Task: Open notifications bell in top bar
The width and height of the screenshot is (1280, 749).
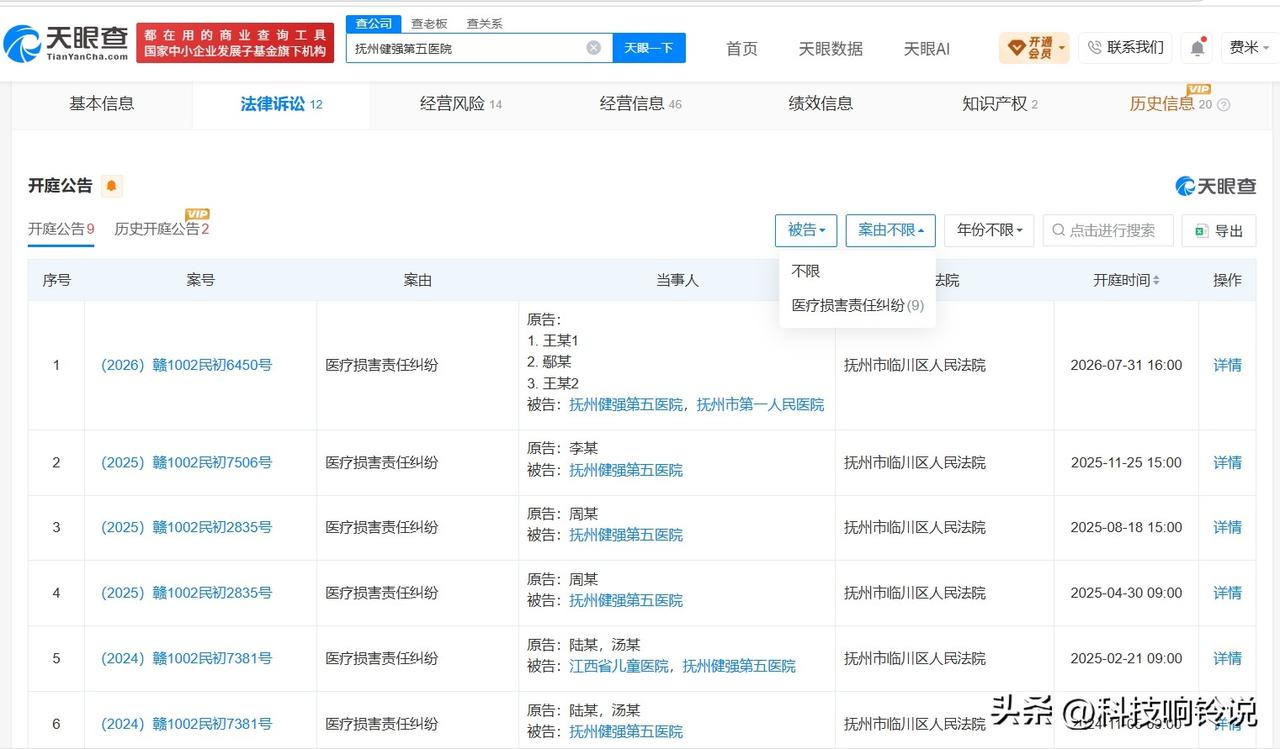Action: (1197, 47)
